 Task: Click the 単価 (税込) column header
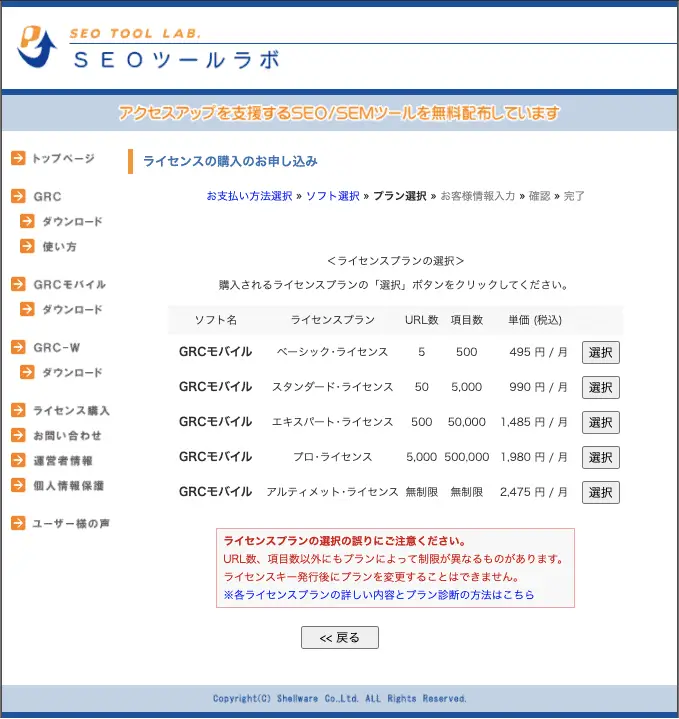click(x=535, y=320)
